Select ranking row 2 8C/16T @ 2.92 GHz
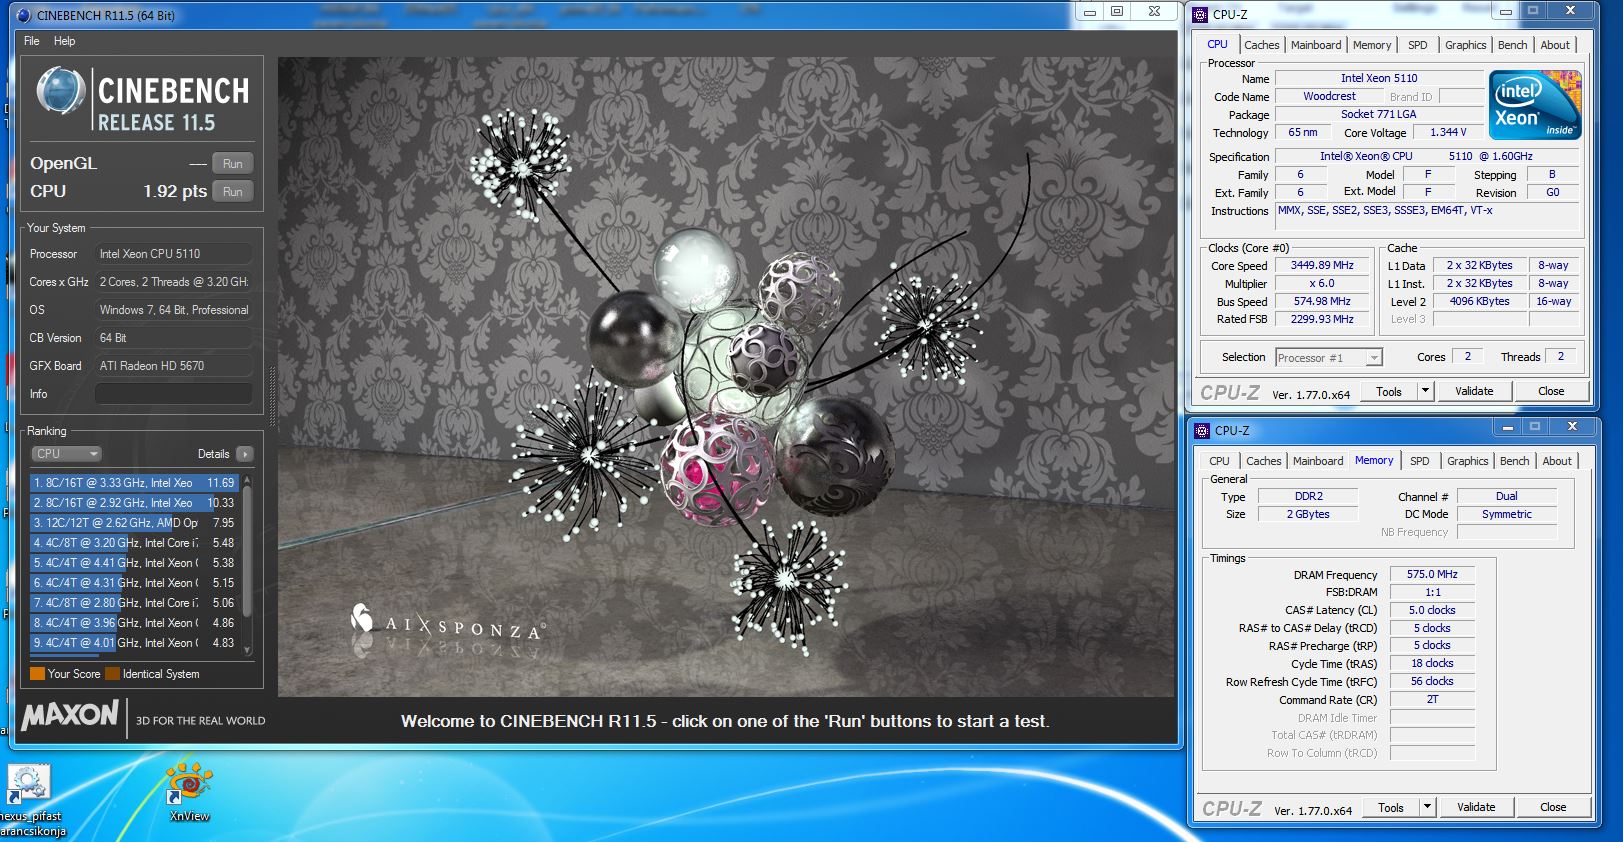1623x842 pixels. pyautogui.click(x=134, y=503)
